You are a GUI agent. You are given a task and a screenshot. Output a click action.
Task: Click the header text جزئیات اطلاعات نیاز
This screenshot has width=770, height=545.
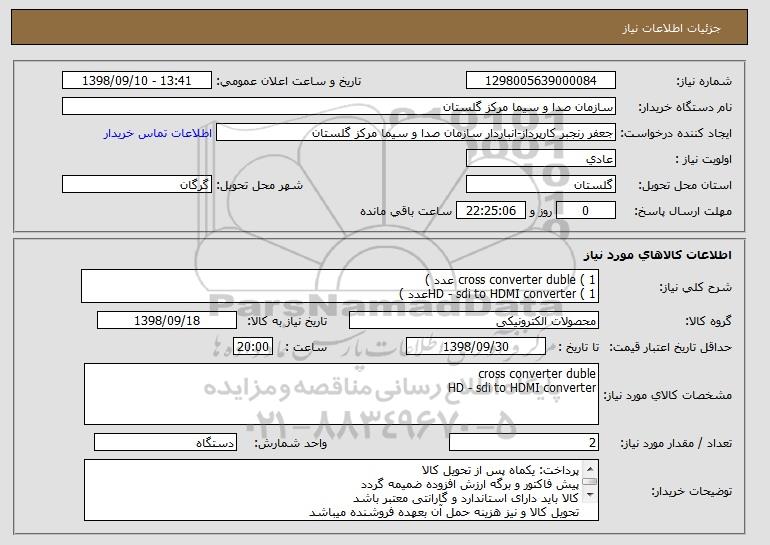[672, 28]
